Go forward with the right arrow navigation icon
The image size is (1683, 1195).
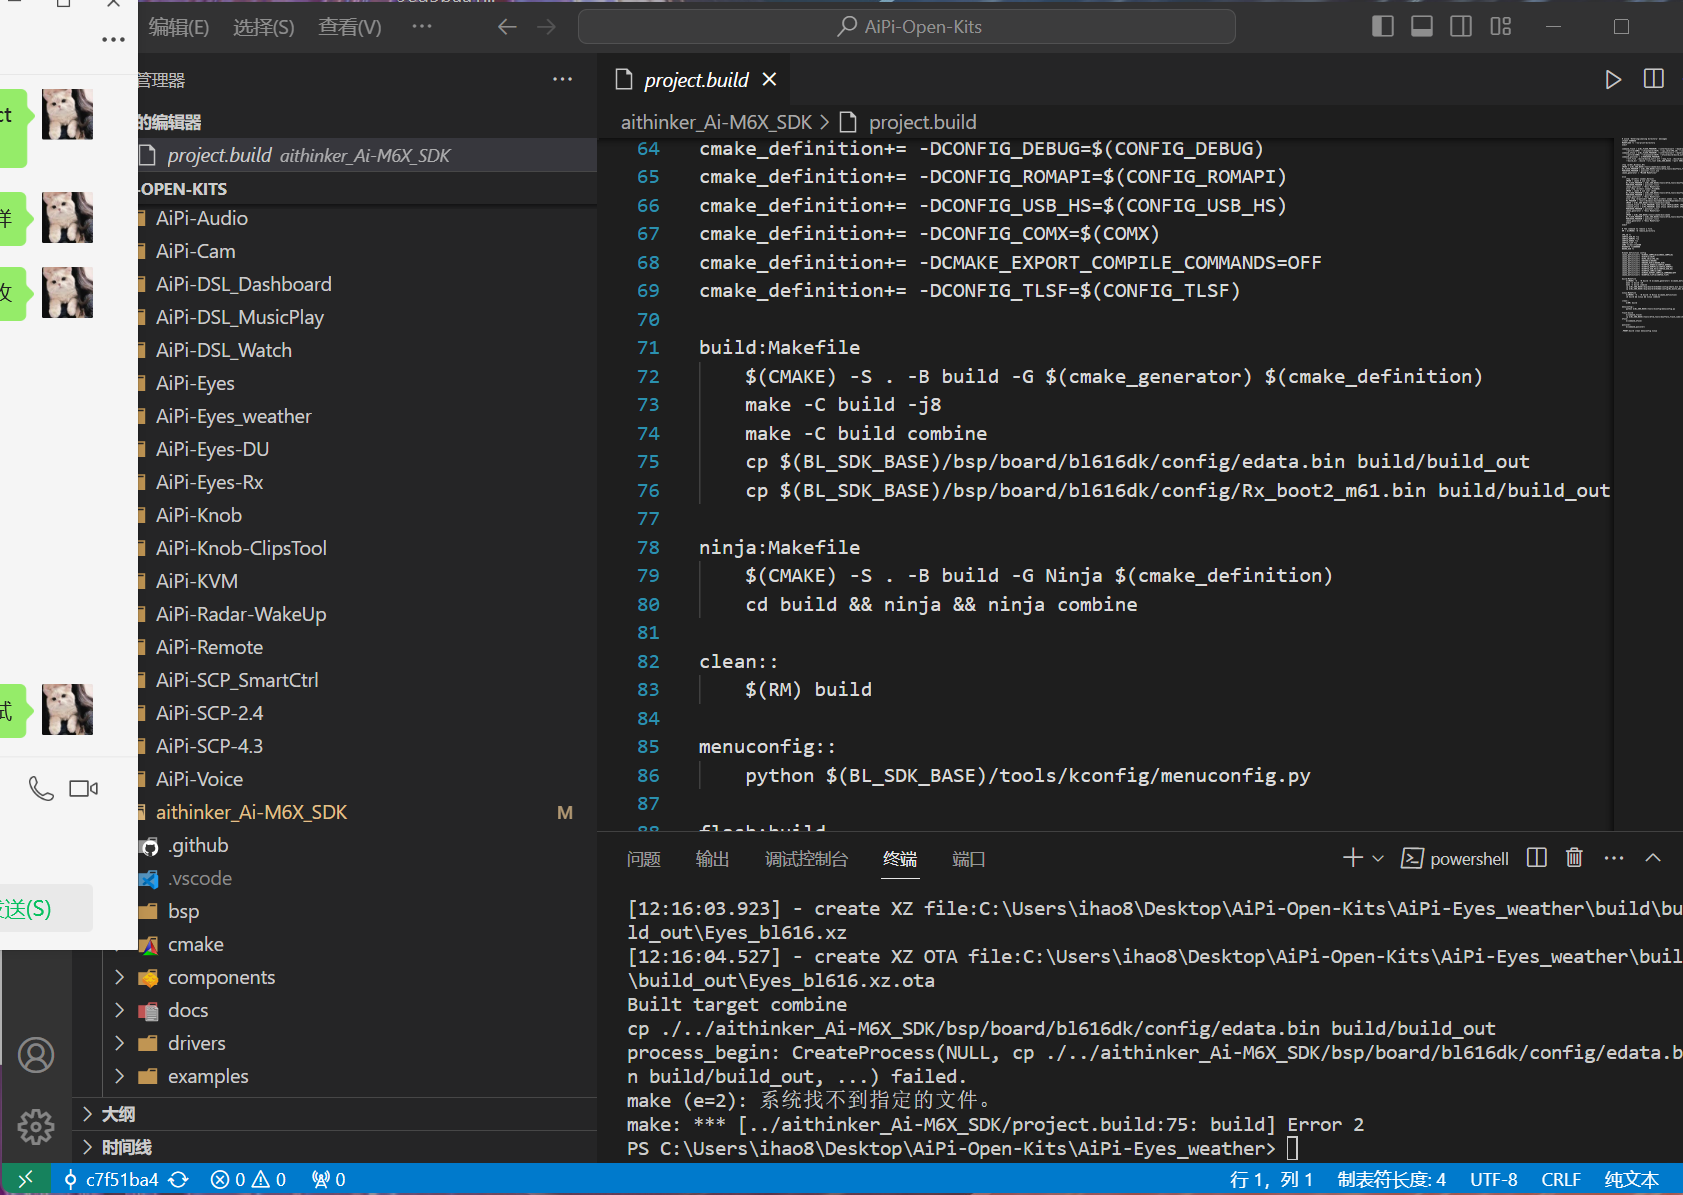pos(546,27)
